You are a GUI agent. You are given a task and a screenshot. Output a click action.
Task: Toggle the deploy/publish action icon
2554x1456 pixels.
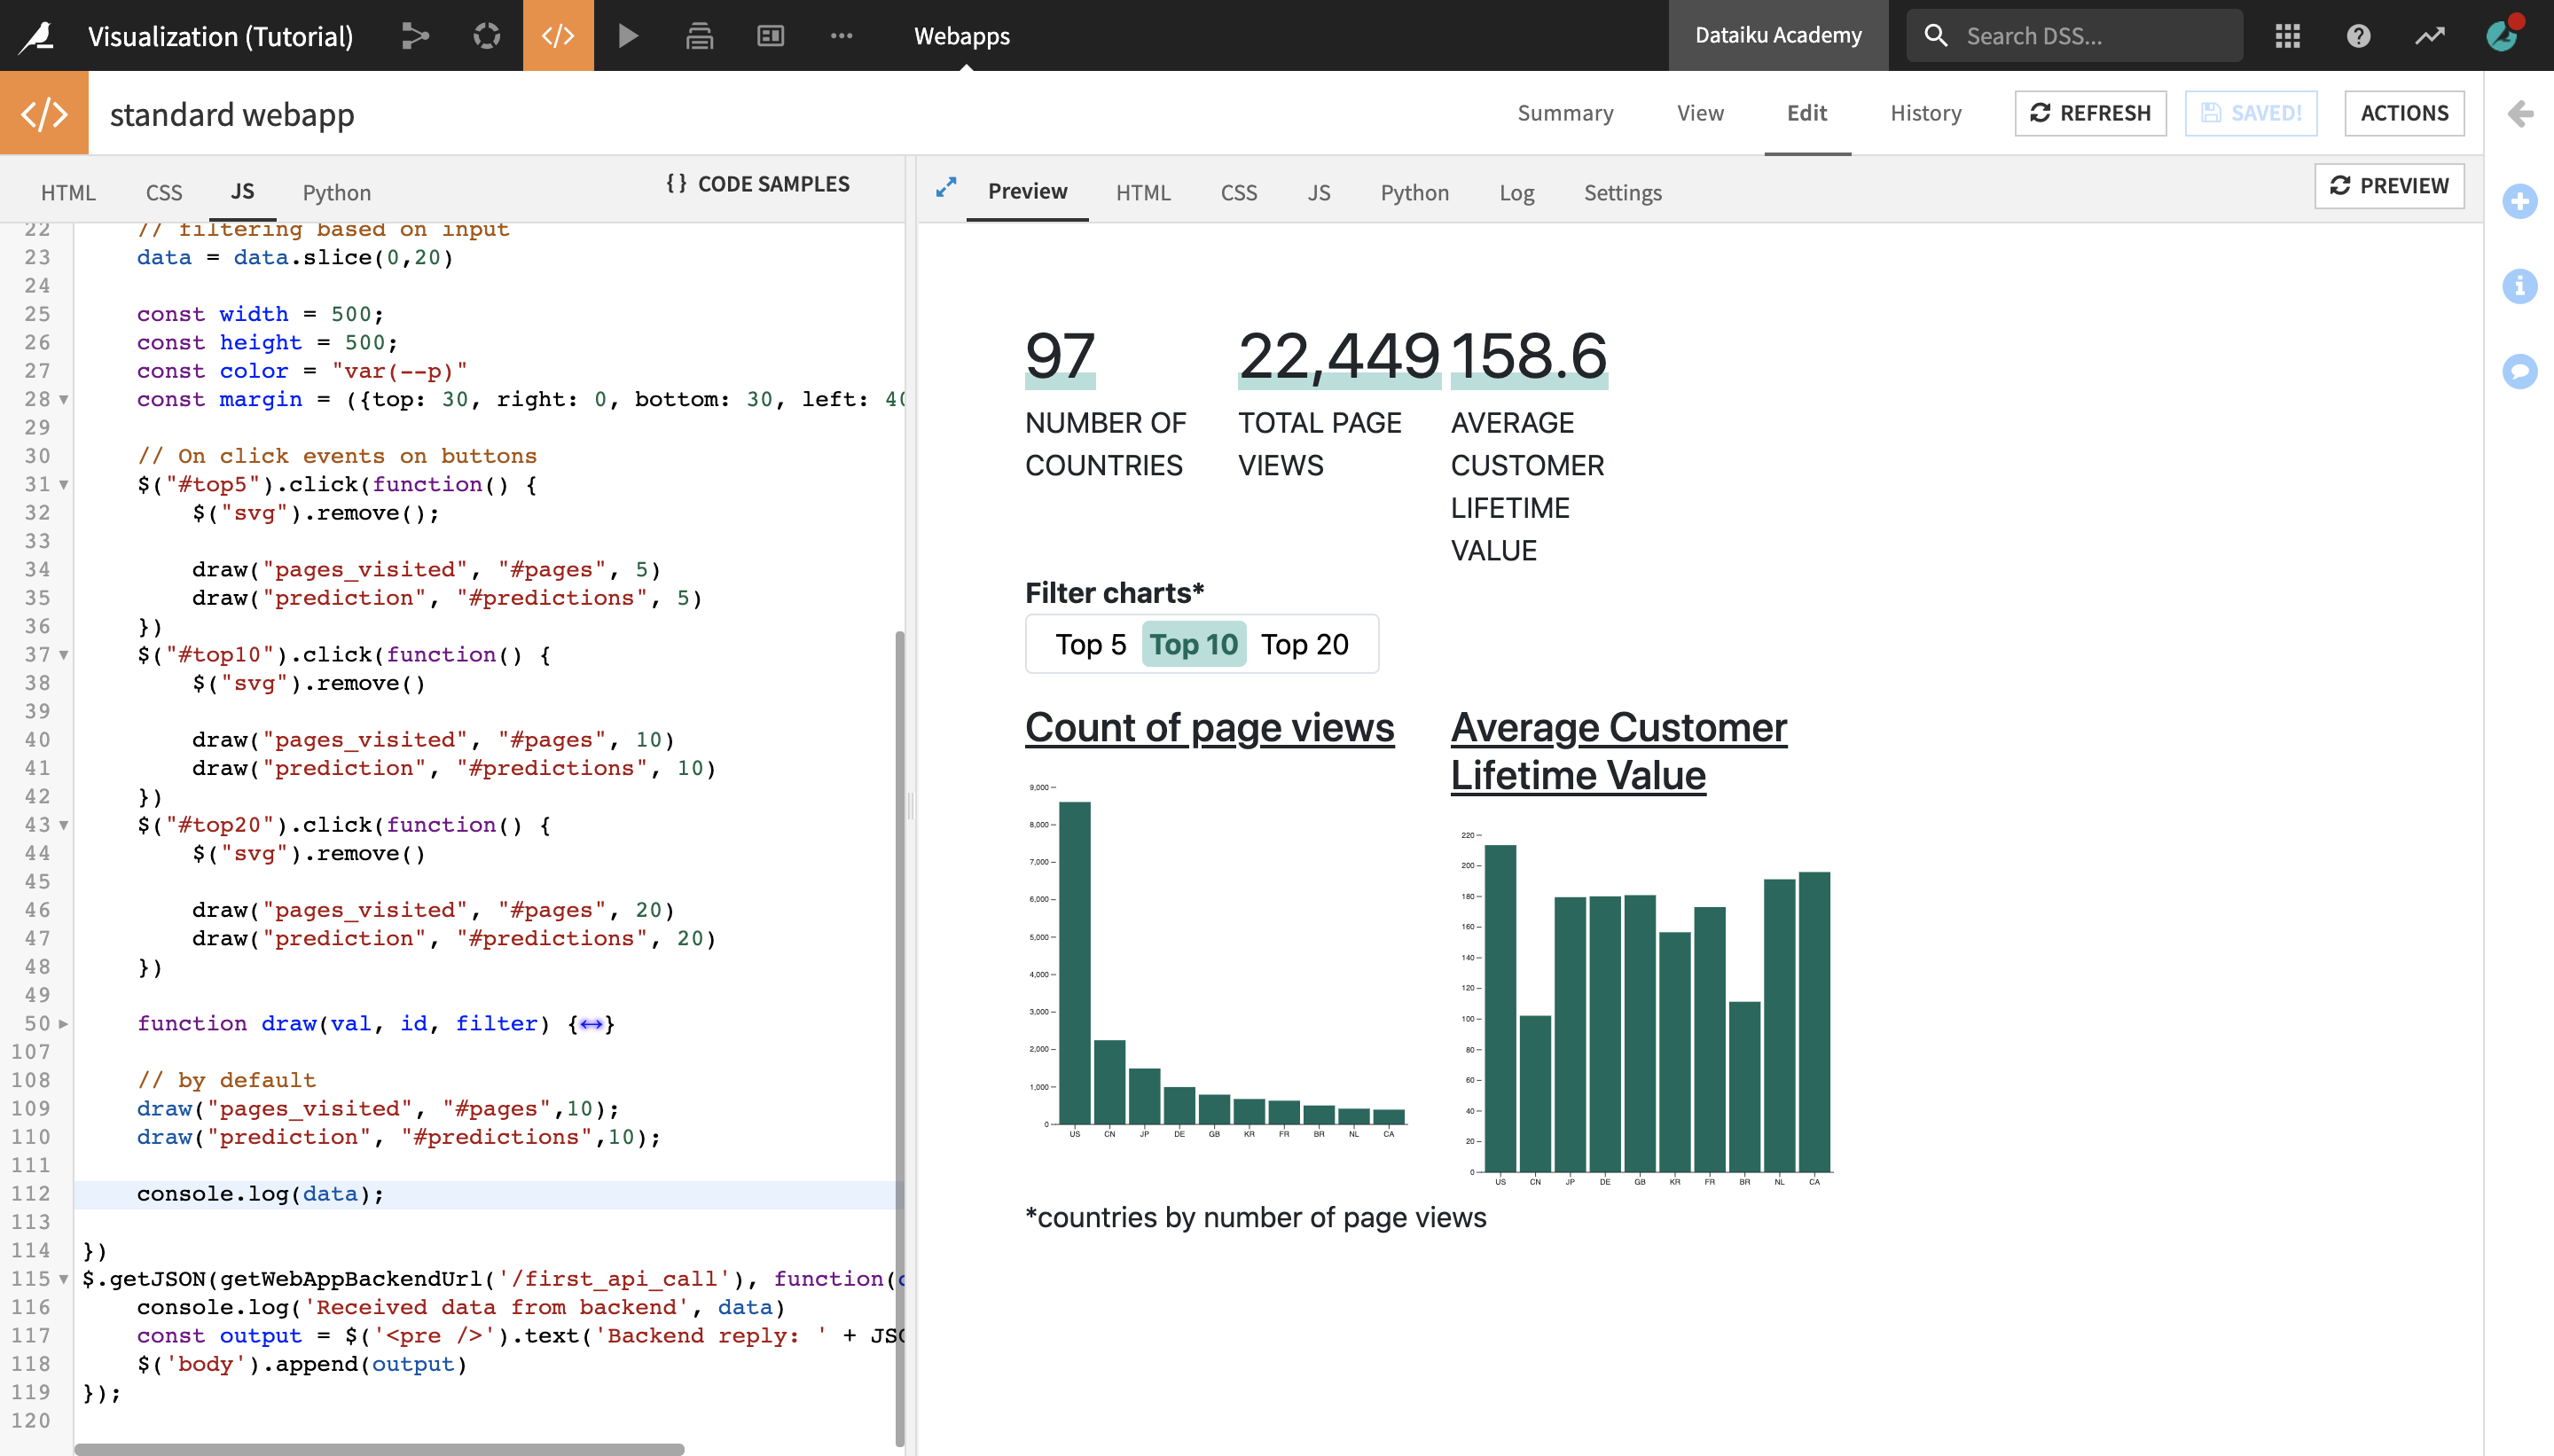point(698,35)
